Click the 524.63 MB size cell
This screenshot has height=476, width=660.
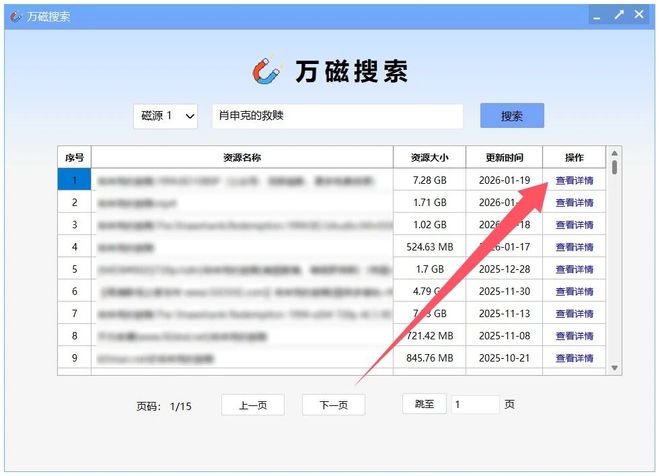coord(429,247)
